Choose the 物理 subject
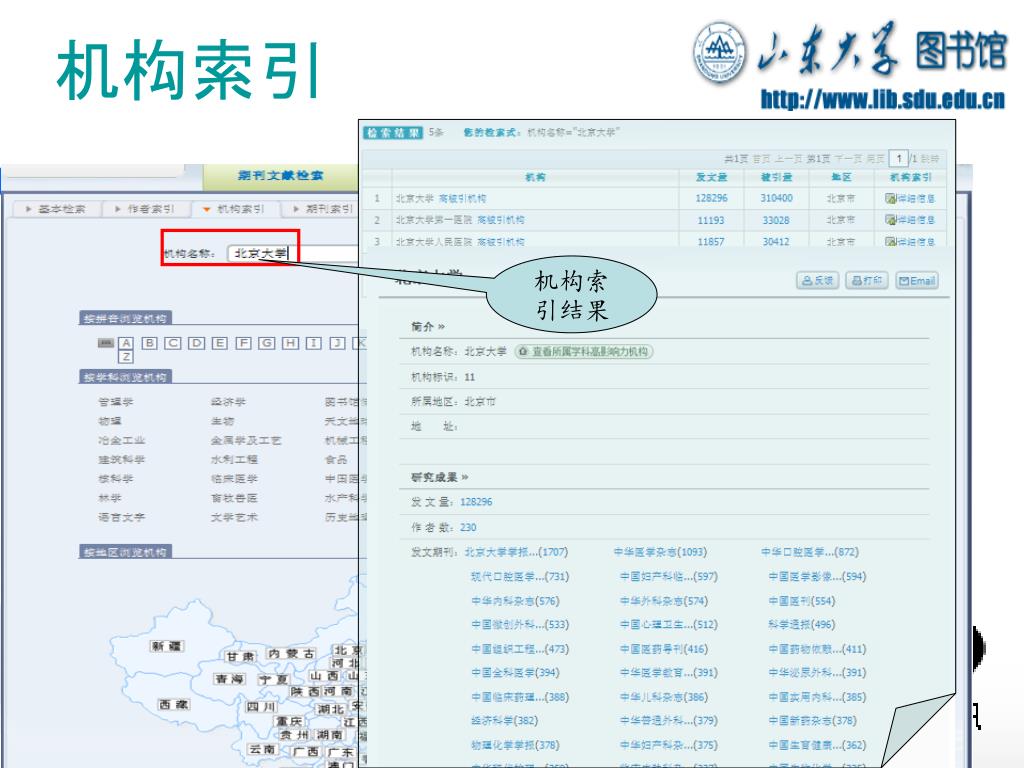 coord(110,421)
